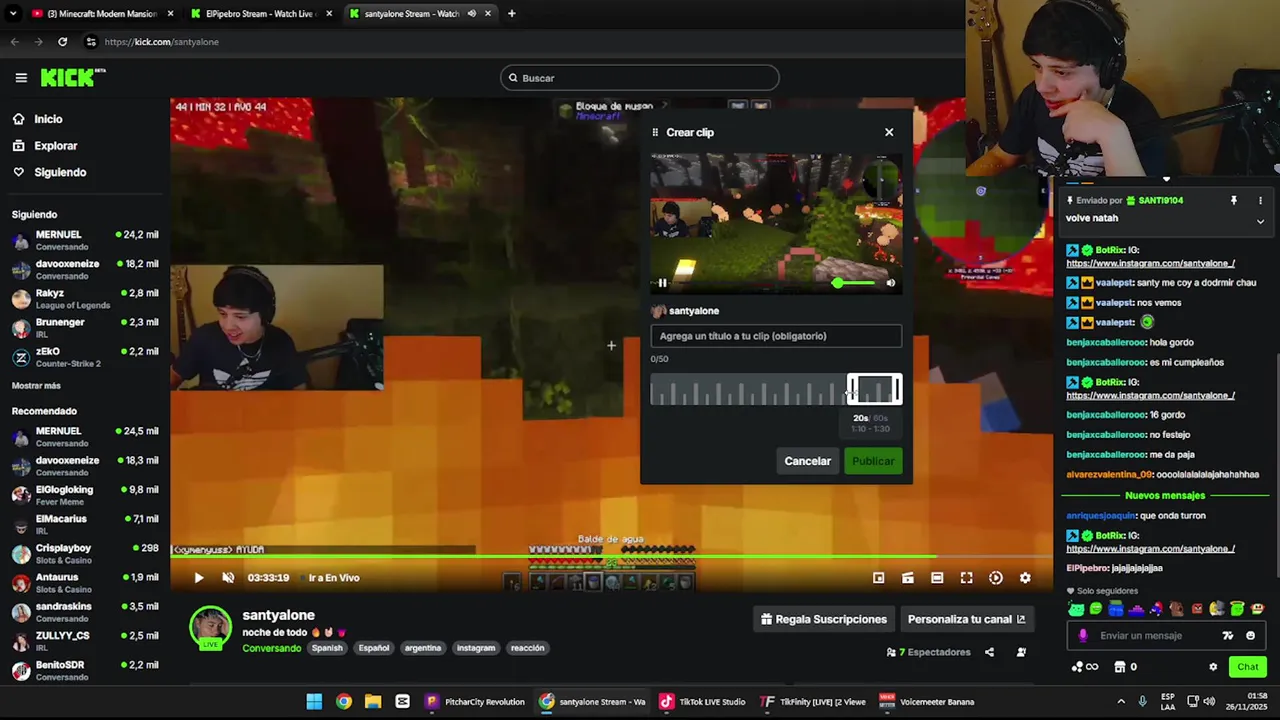Collapse the pinned message chevron
Image resolution: width=1280 pixels, height=720 pixels.
[x=1260, y=221]
